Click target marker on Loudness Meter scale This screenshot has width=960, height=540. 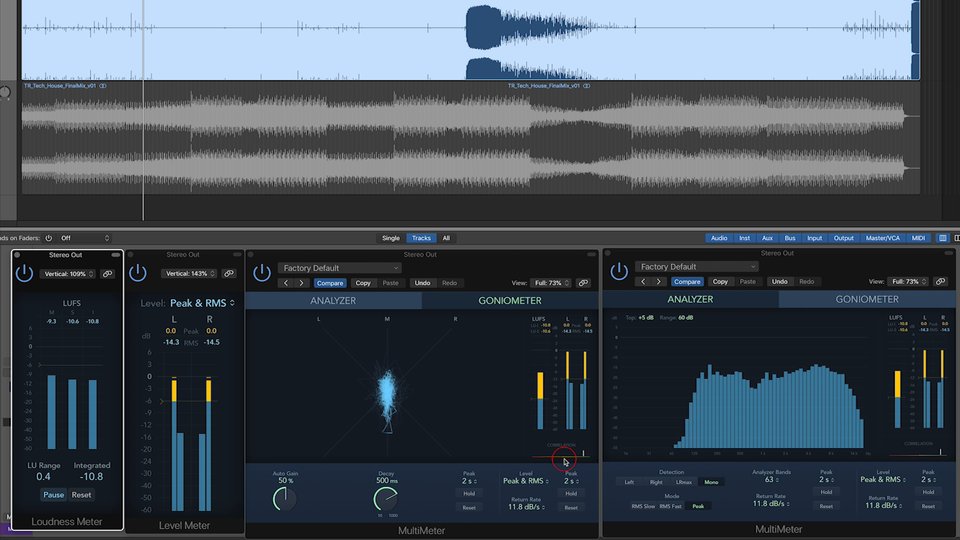pos(40,365)
